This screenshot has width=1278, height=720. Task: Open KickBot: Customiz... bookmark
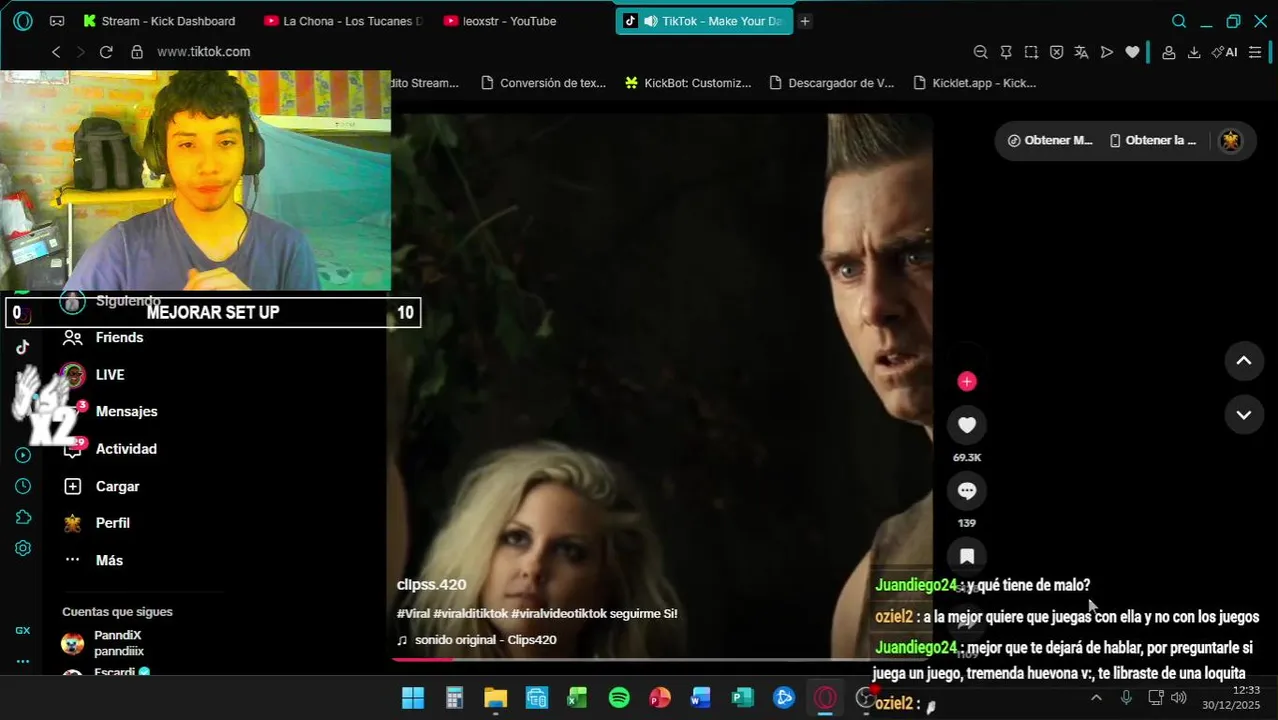coord(688,83)
